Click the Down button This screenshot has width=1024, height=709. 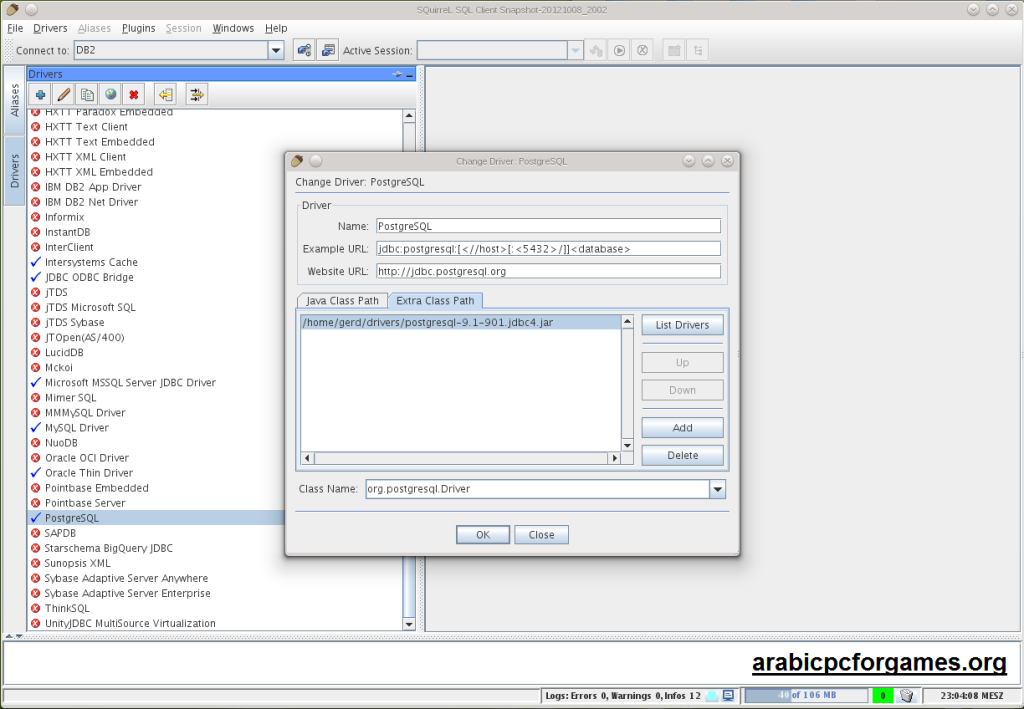click(682, 390)
